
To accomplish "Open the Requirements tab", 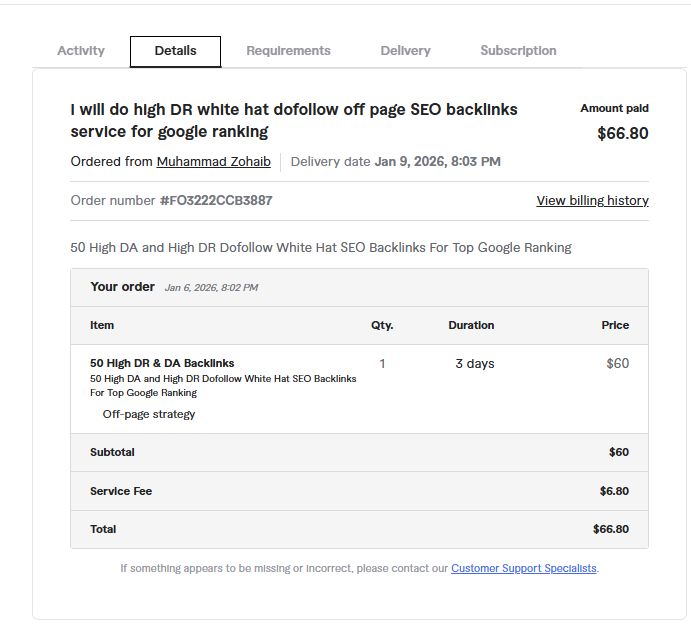I will point(288,51).
